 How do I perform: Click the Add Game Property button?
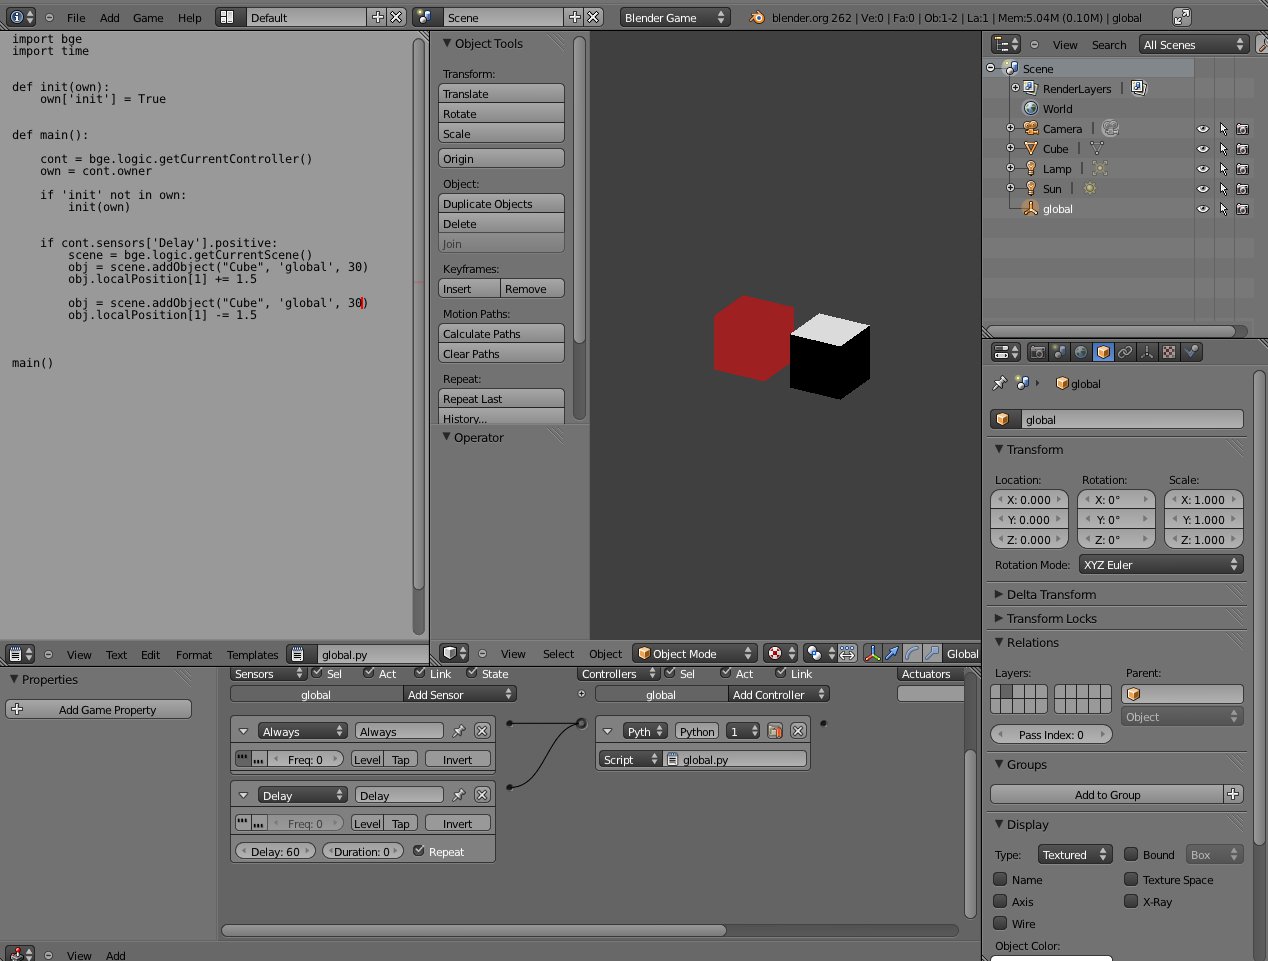[x=99, y=709]
